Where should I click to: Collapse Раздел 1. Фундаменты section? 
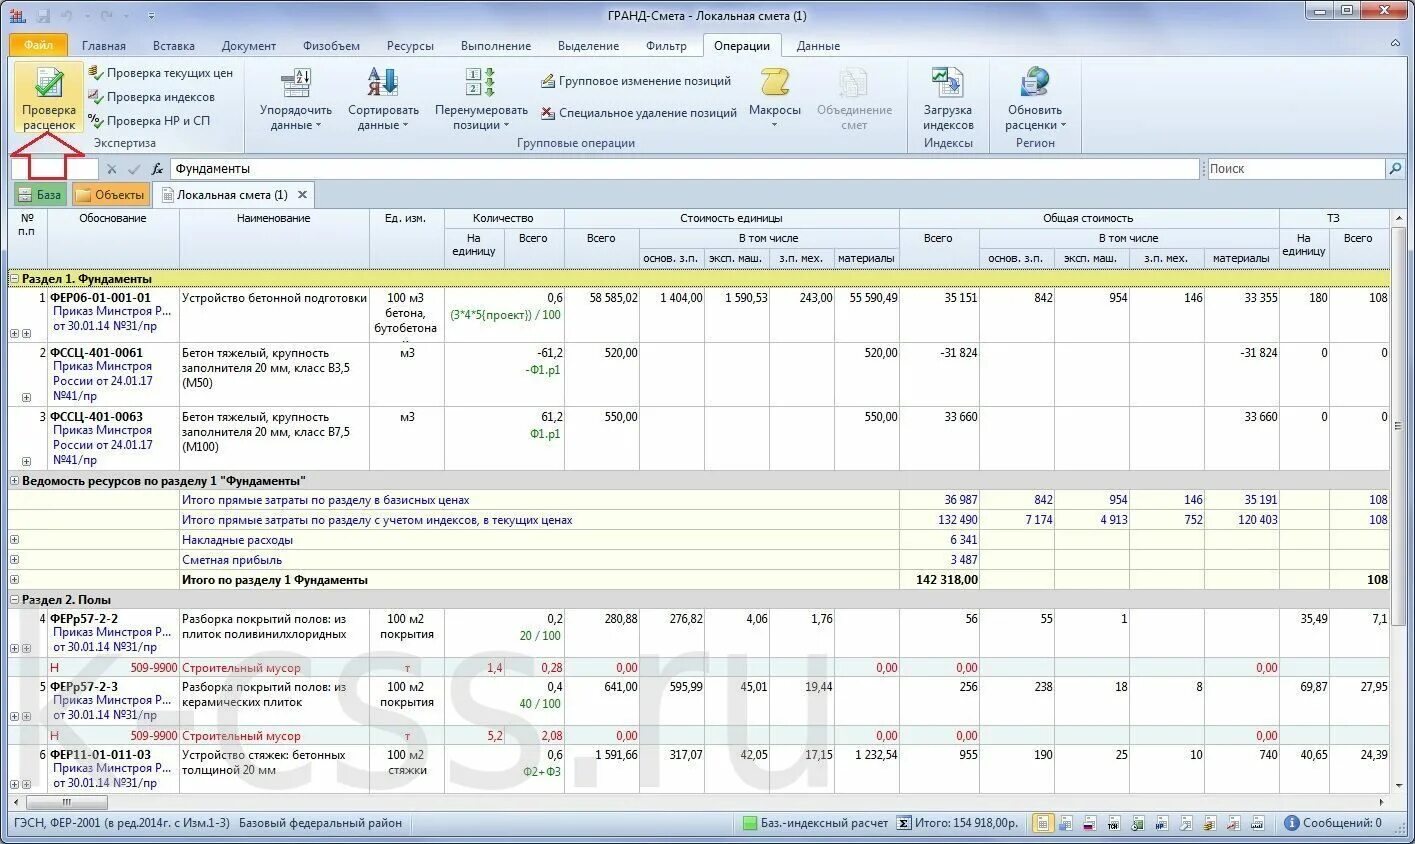(14, 279)
